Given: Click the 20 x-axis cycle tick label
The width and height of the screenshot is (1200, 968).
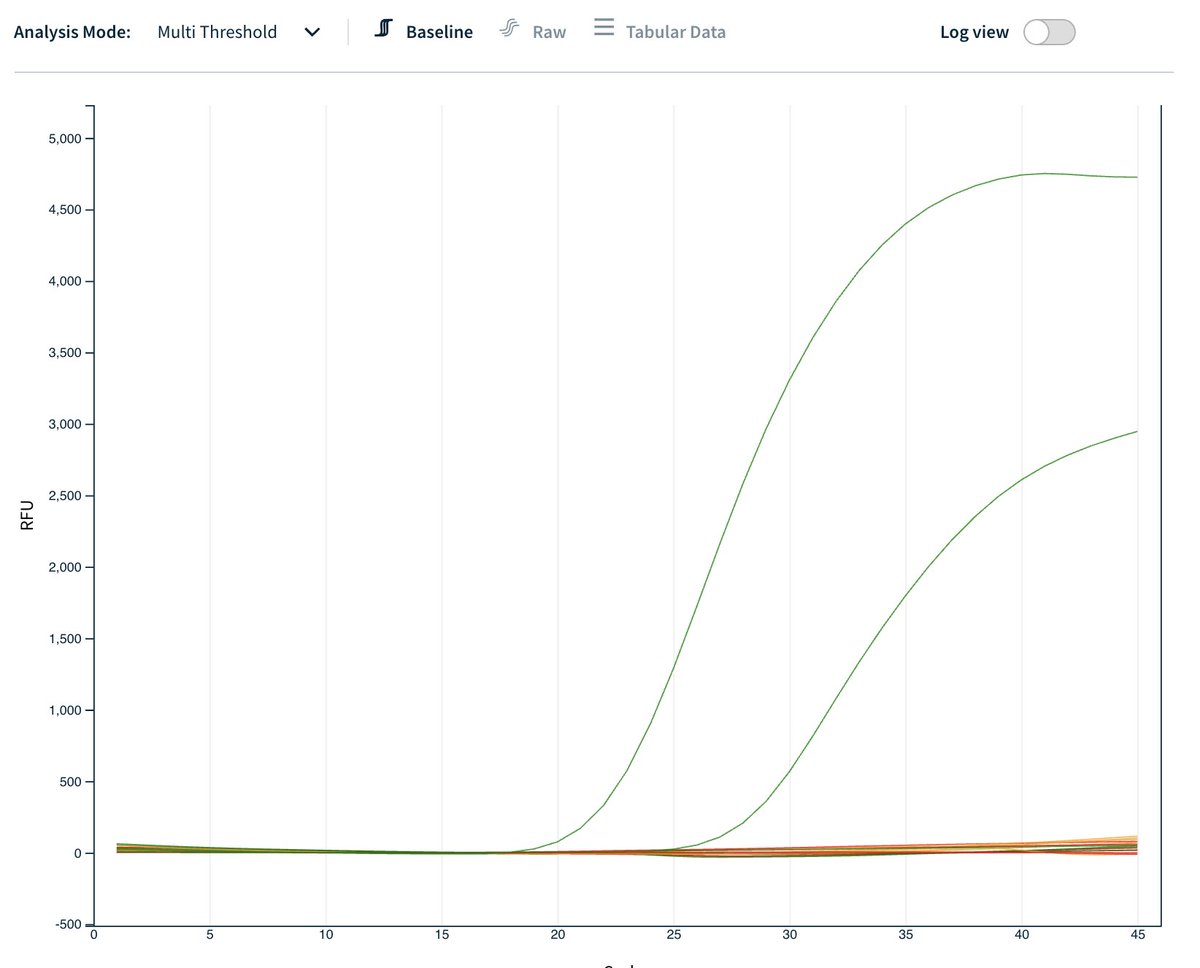Looking at the screenshot, I should coord(557,936).
